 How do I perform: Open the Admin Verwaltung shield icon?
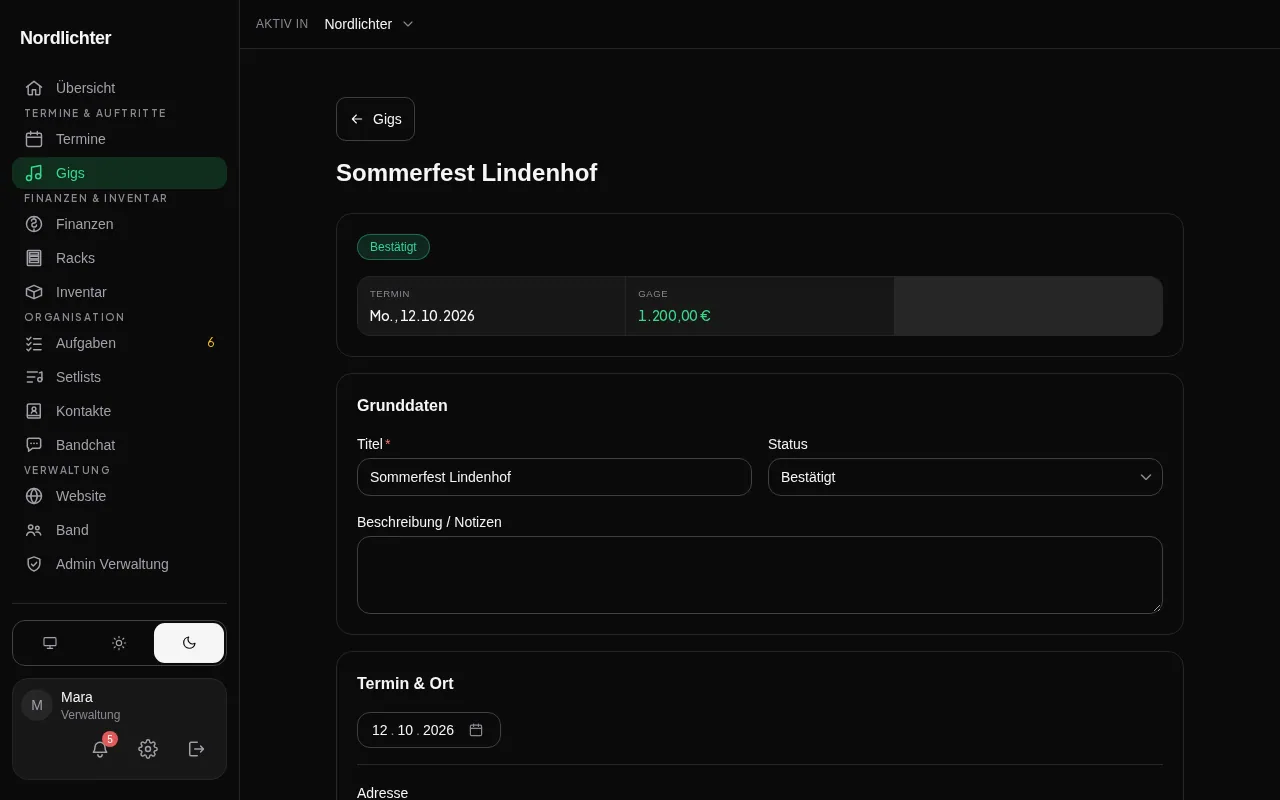point(34,564)
